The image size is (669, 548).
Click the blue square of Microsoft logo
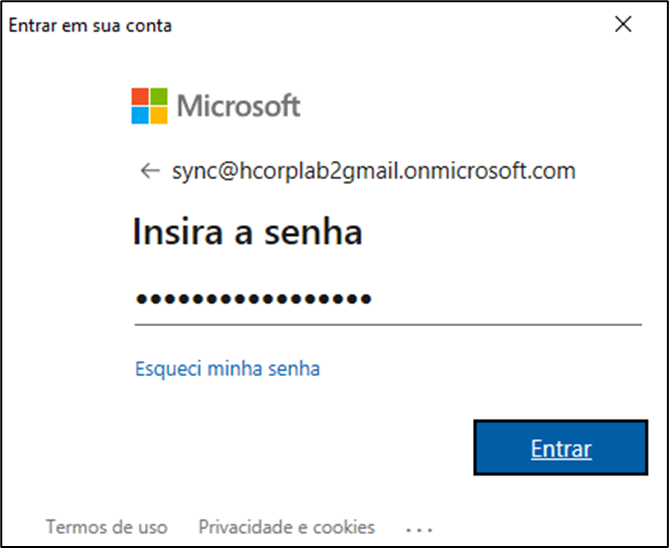click(x=141, y=114)
